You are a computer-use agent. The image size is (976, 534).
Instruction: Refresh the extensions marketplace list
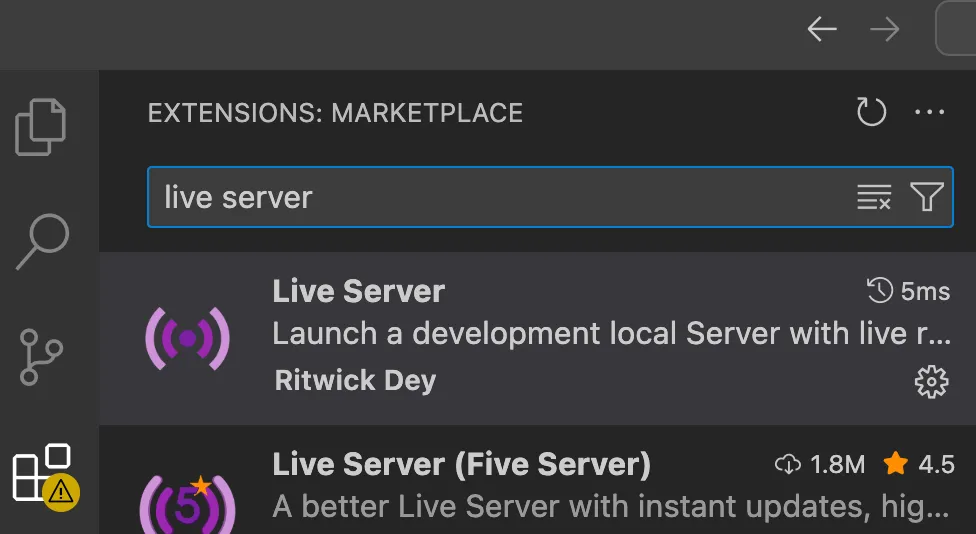pos(871,112)
